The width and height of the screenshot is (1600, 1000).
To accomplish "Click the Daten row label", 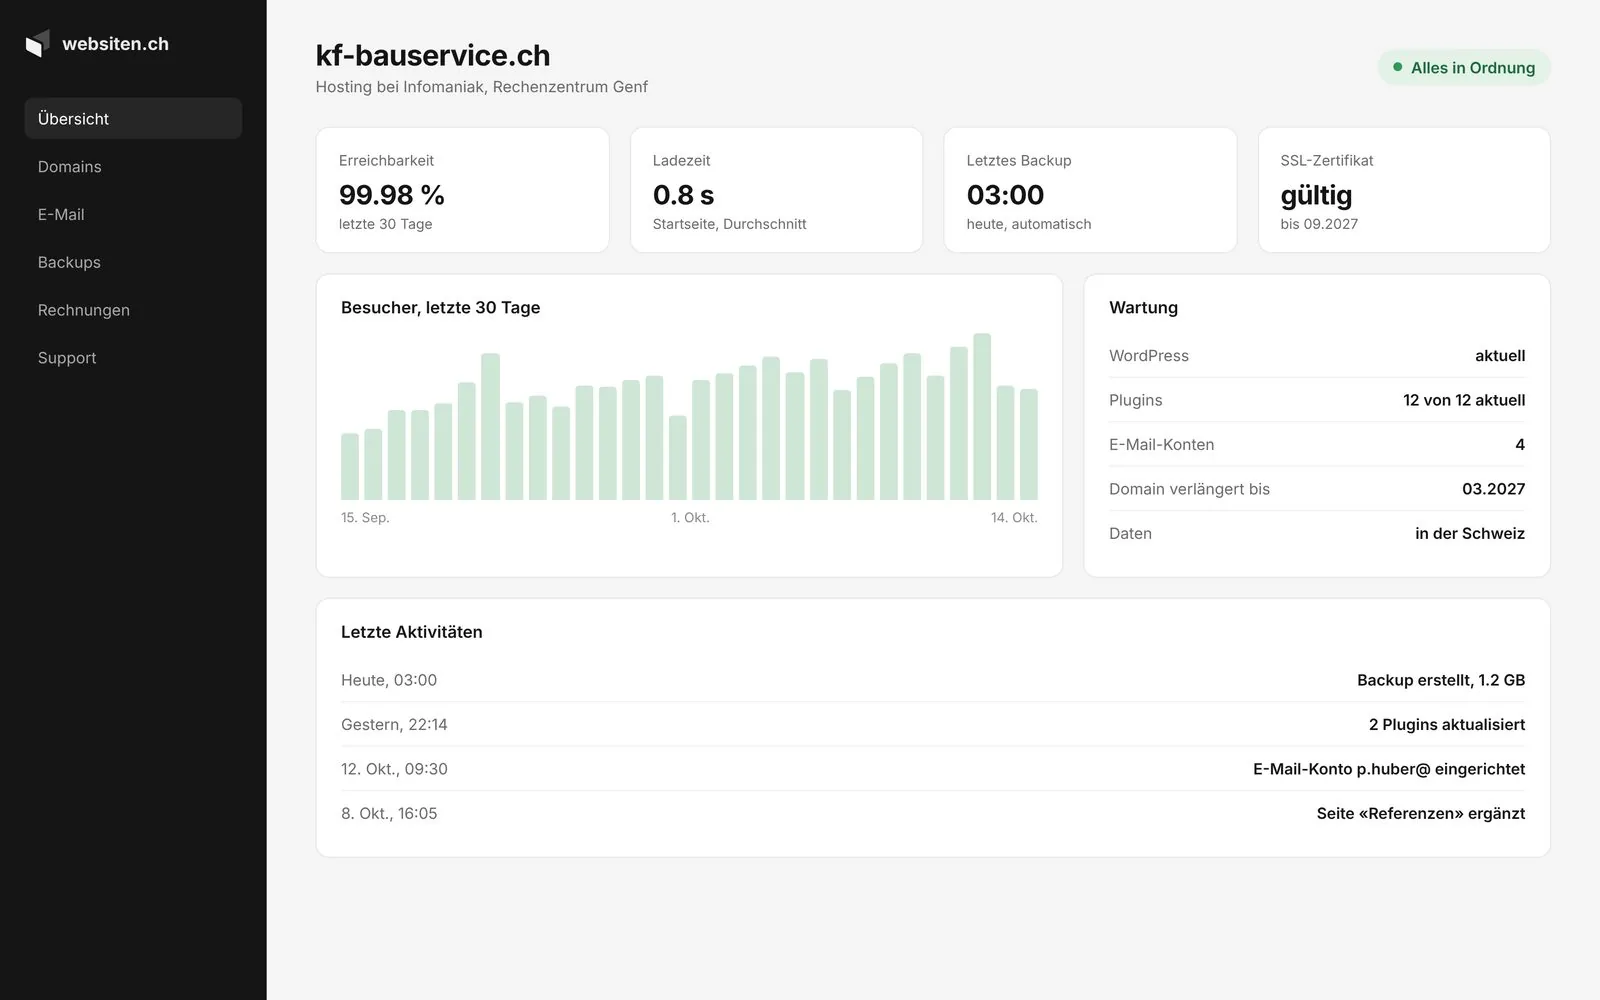I will (x=1130, y=534).
